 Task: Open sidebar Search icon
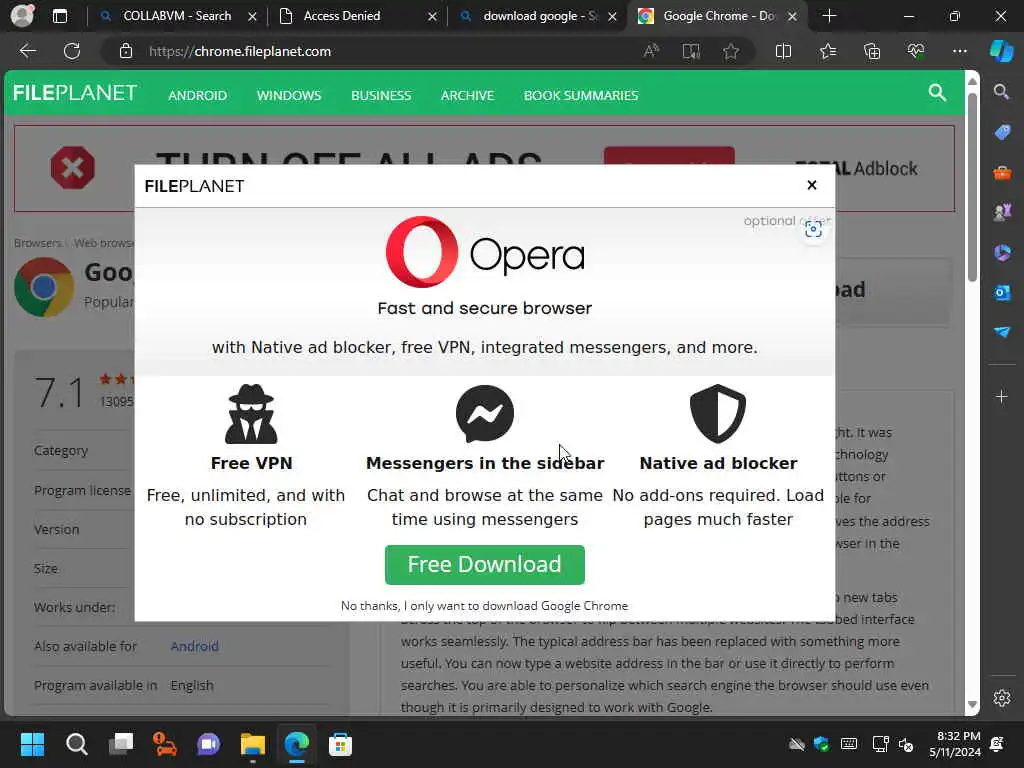coord(1002,91)
